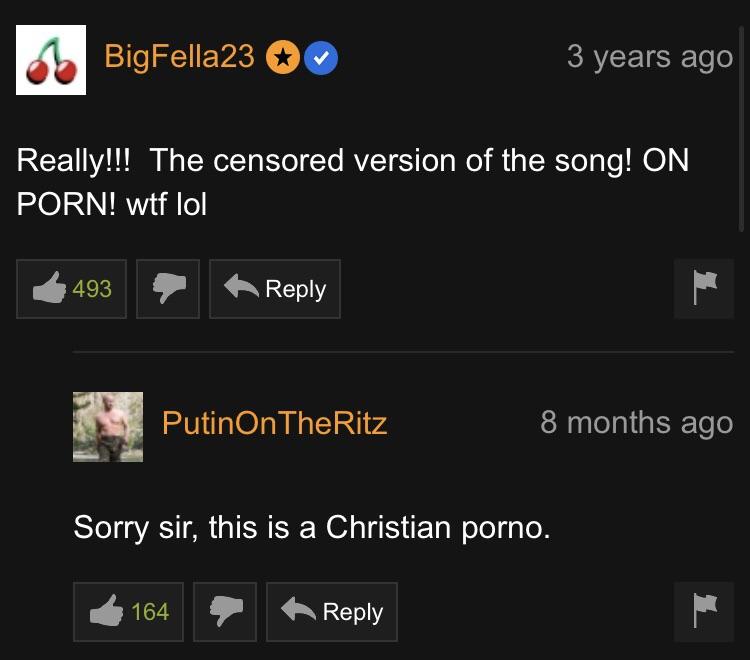Reply to BigFella23's comment
Screen dimensions: 750x660
[x=275, y=289]
